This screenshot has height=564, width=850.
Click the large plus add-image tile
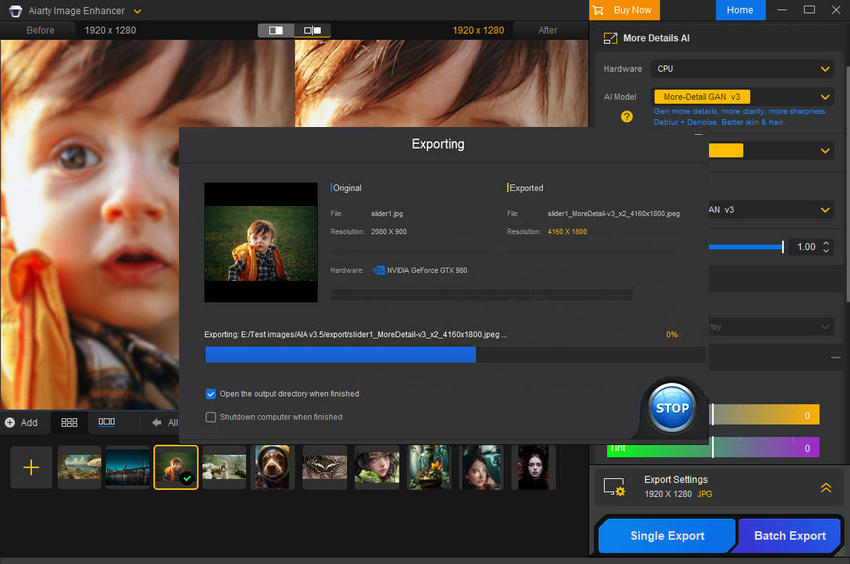pos(31,467)
